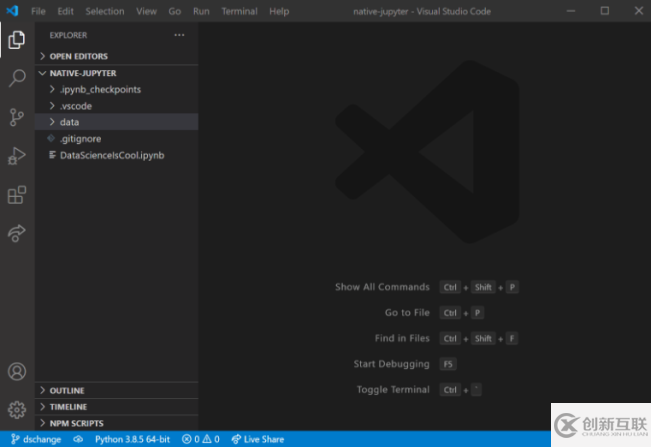The image size is (651, 447).
Task: Expand the OUTLINE section
Action: [66, 390]
